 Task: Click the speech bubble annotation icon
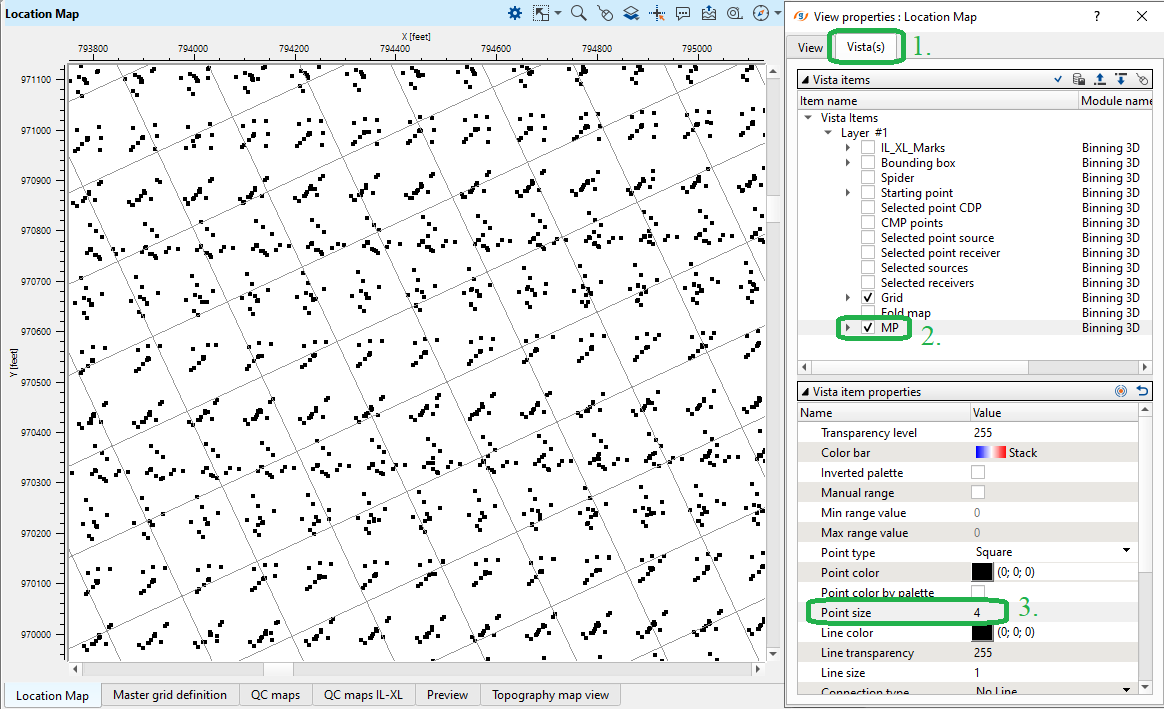(683, 13)
